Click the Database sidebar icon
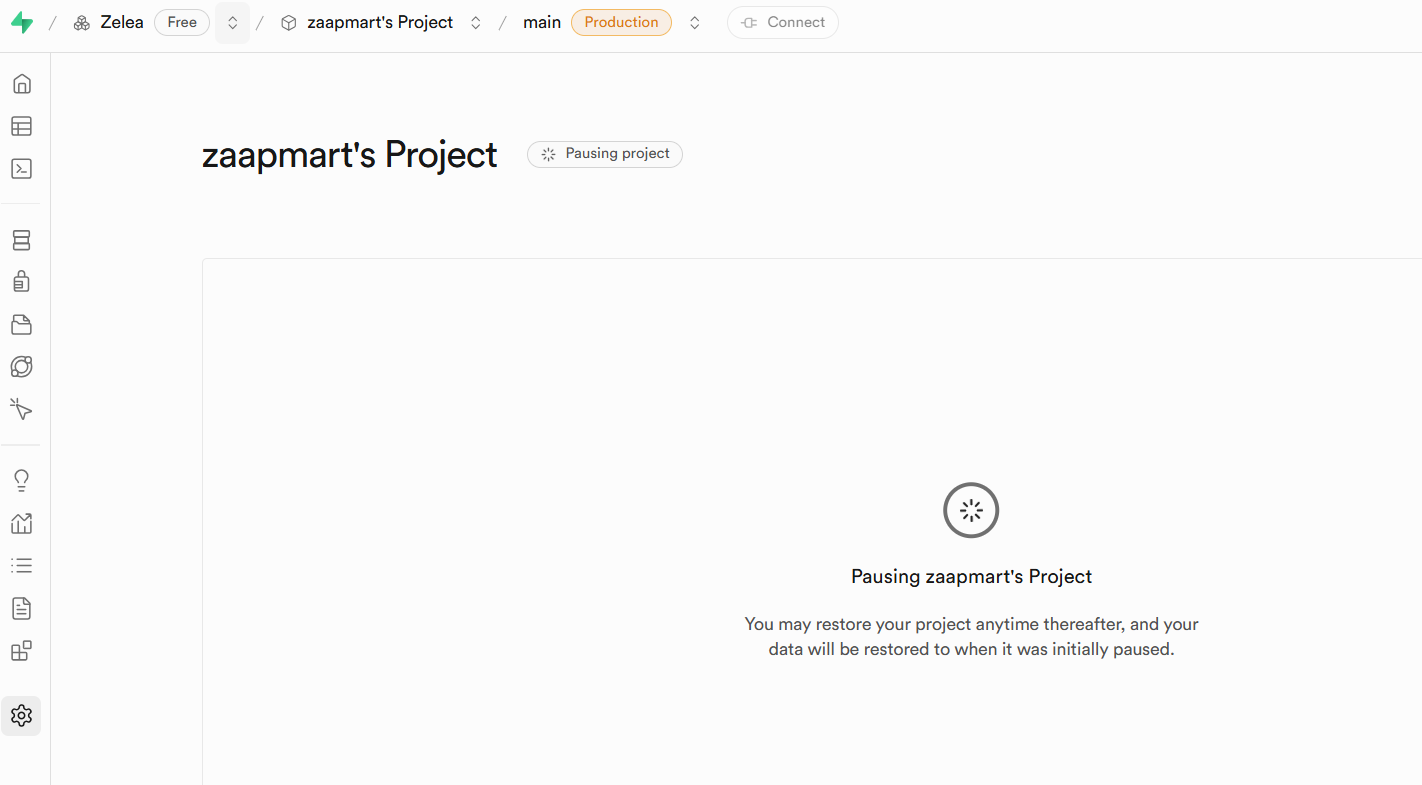The width and height of the screenshot is (1422, 785). pyautogui.click(x=21, y=239)
